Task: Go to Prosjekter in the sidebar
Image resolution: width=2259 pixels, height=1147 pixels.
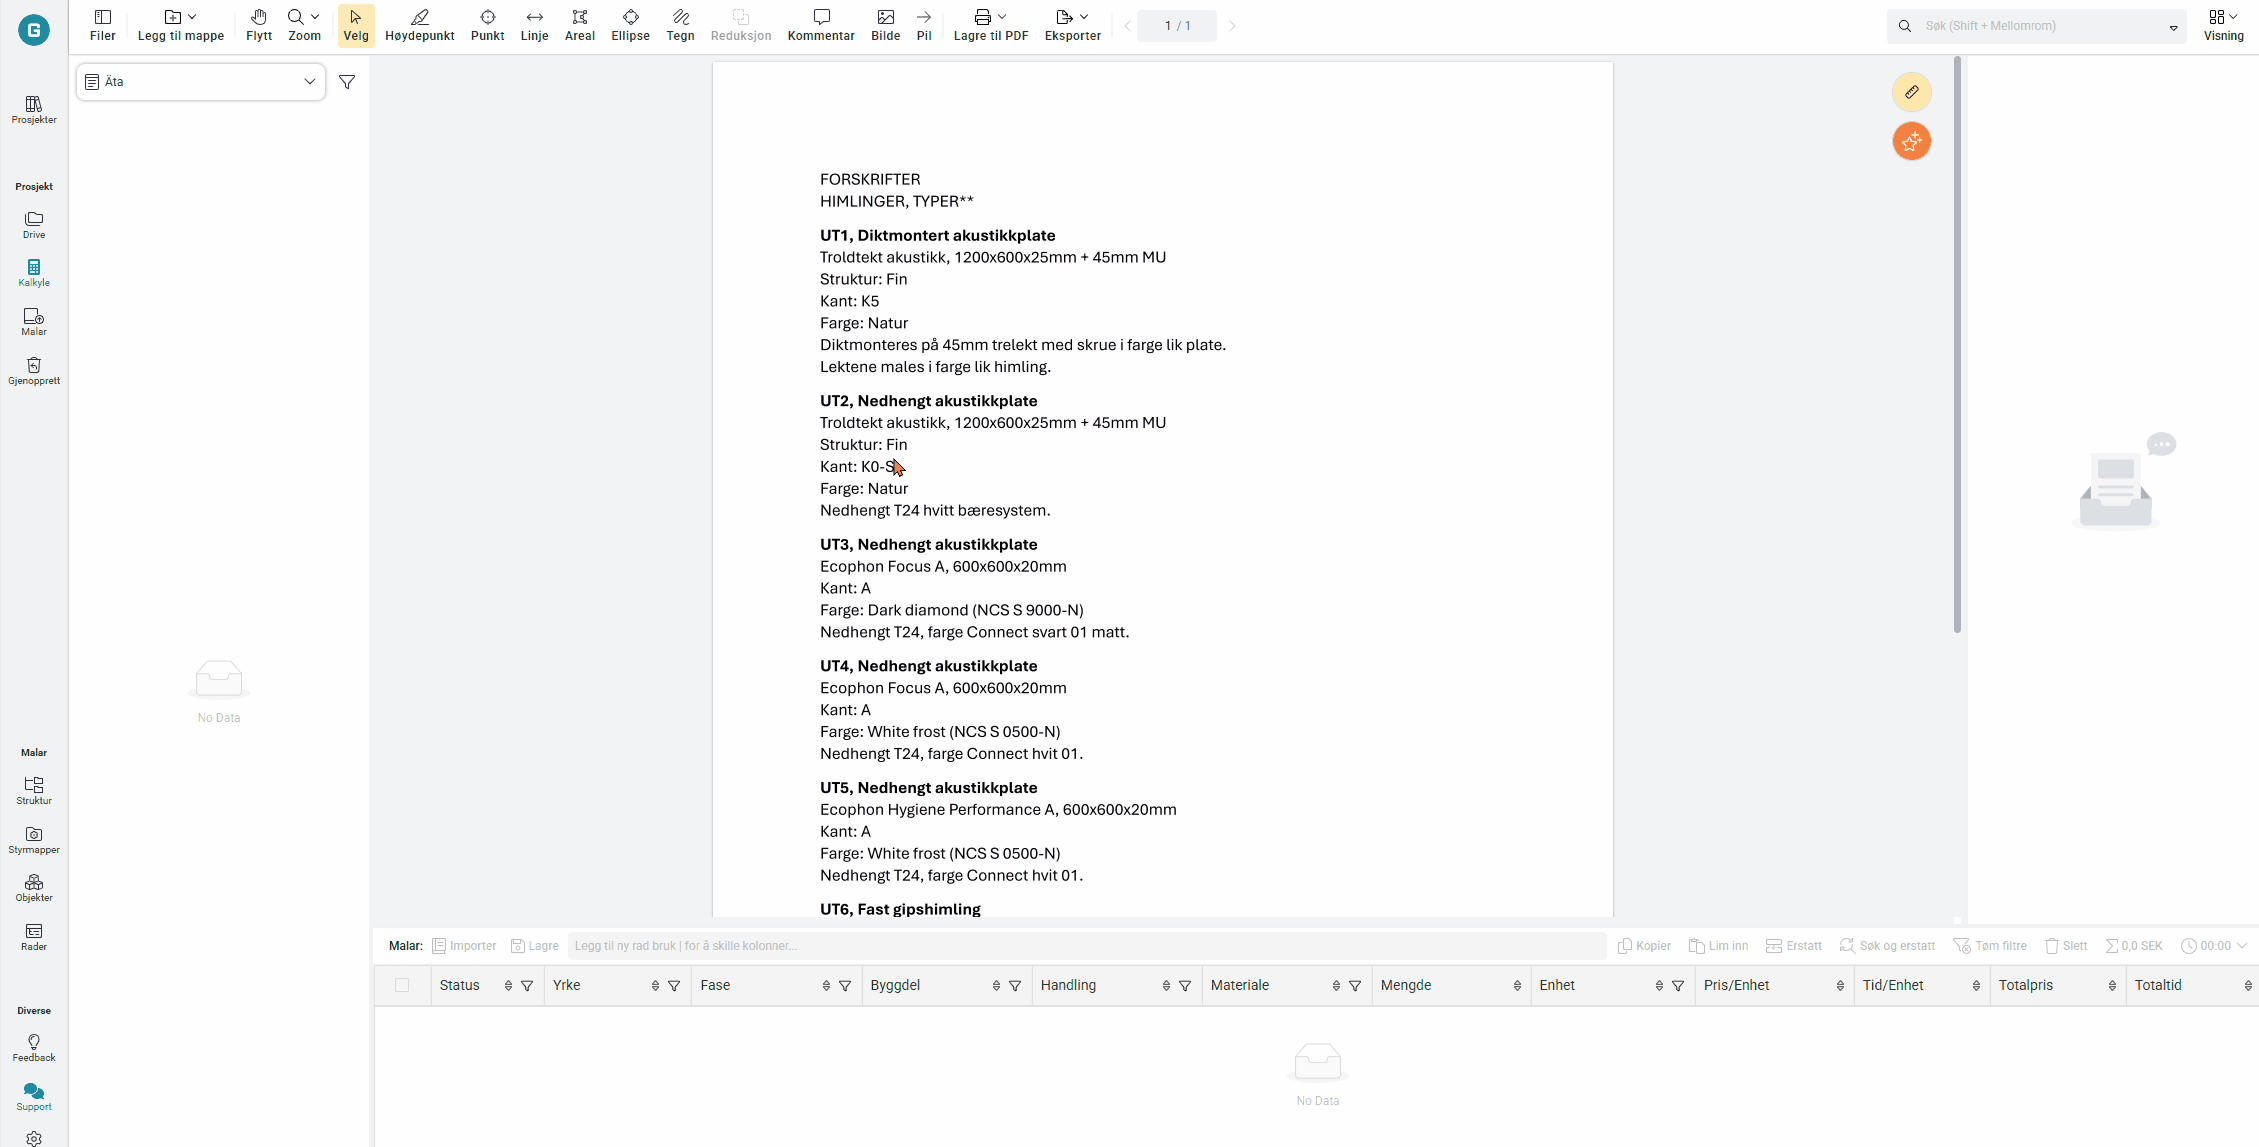Action: click(34, 109)
